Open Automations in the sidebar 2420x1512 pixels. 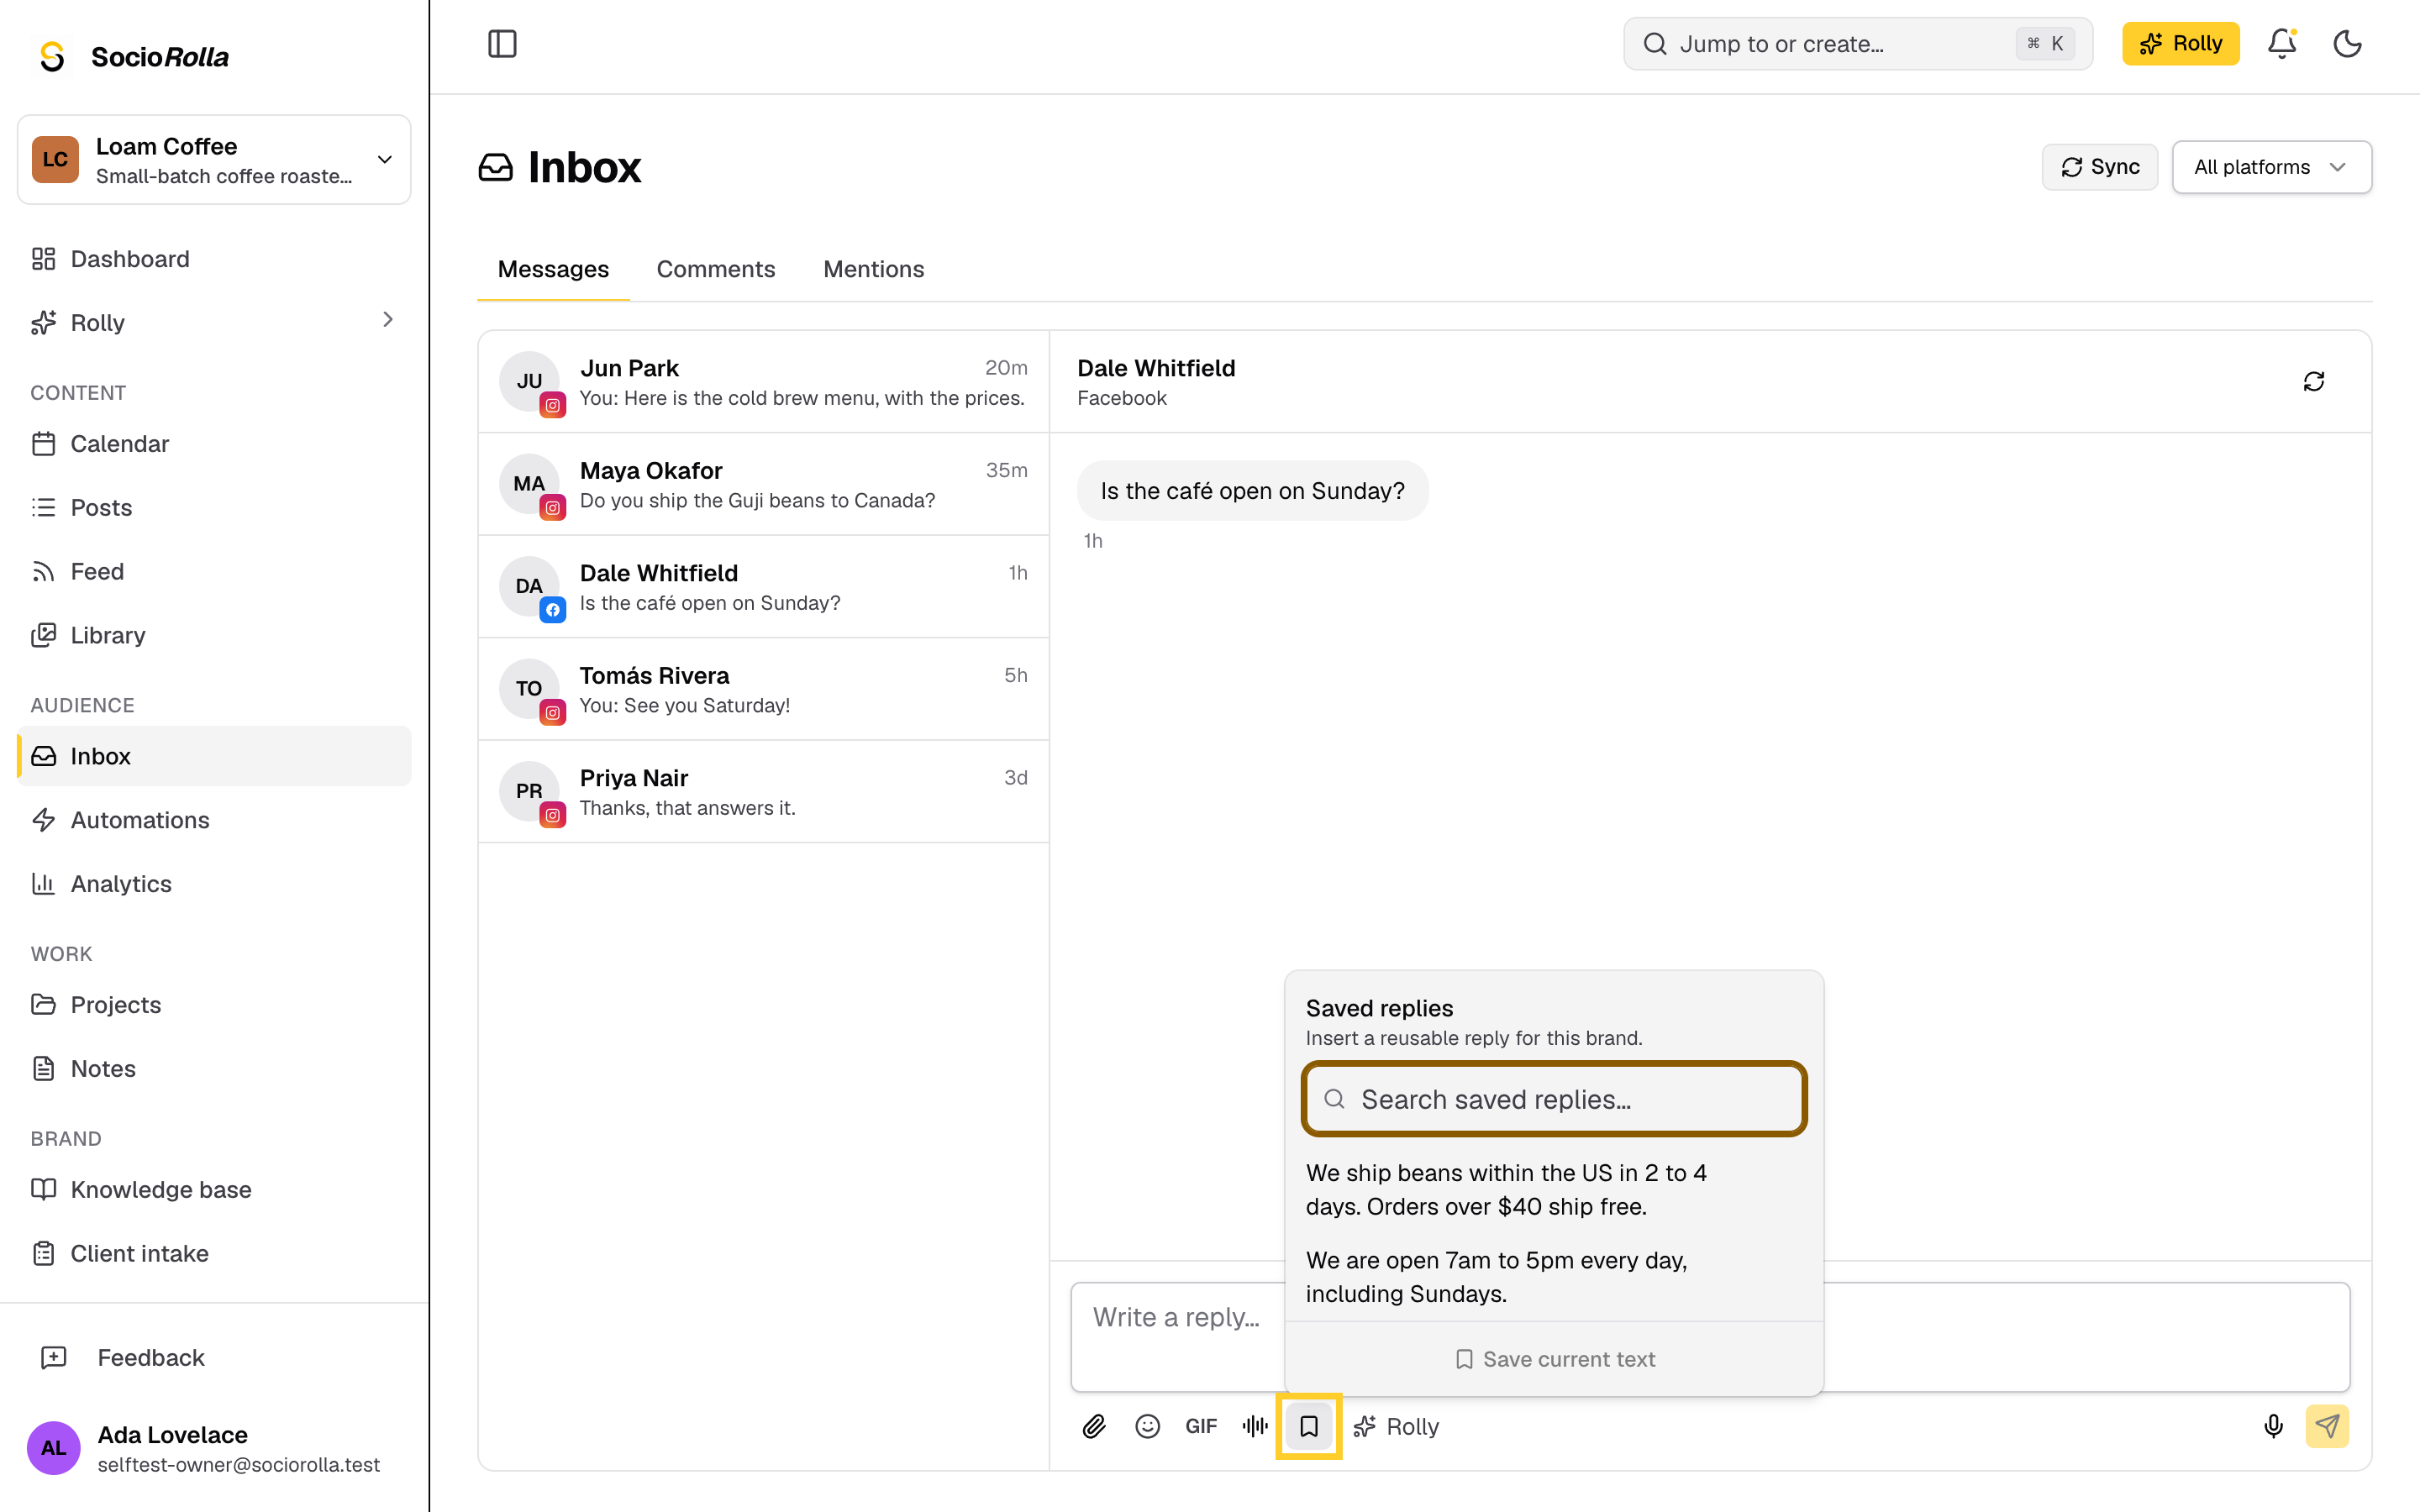point(214,820)
